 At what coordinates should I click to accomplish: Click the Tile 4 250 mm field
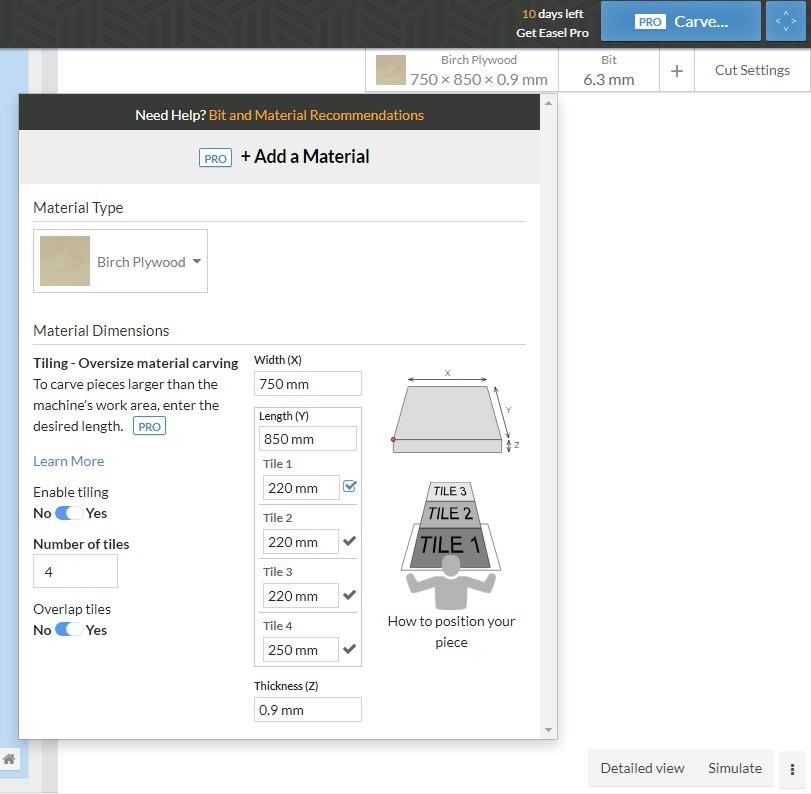point(301,649)
